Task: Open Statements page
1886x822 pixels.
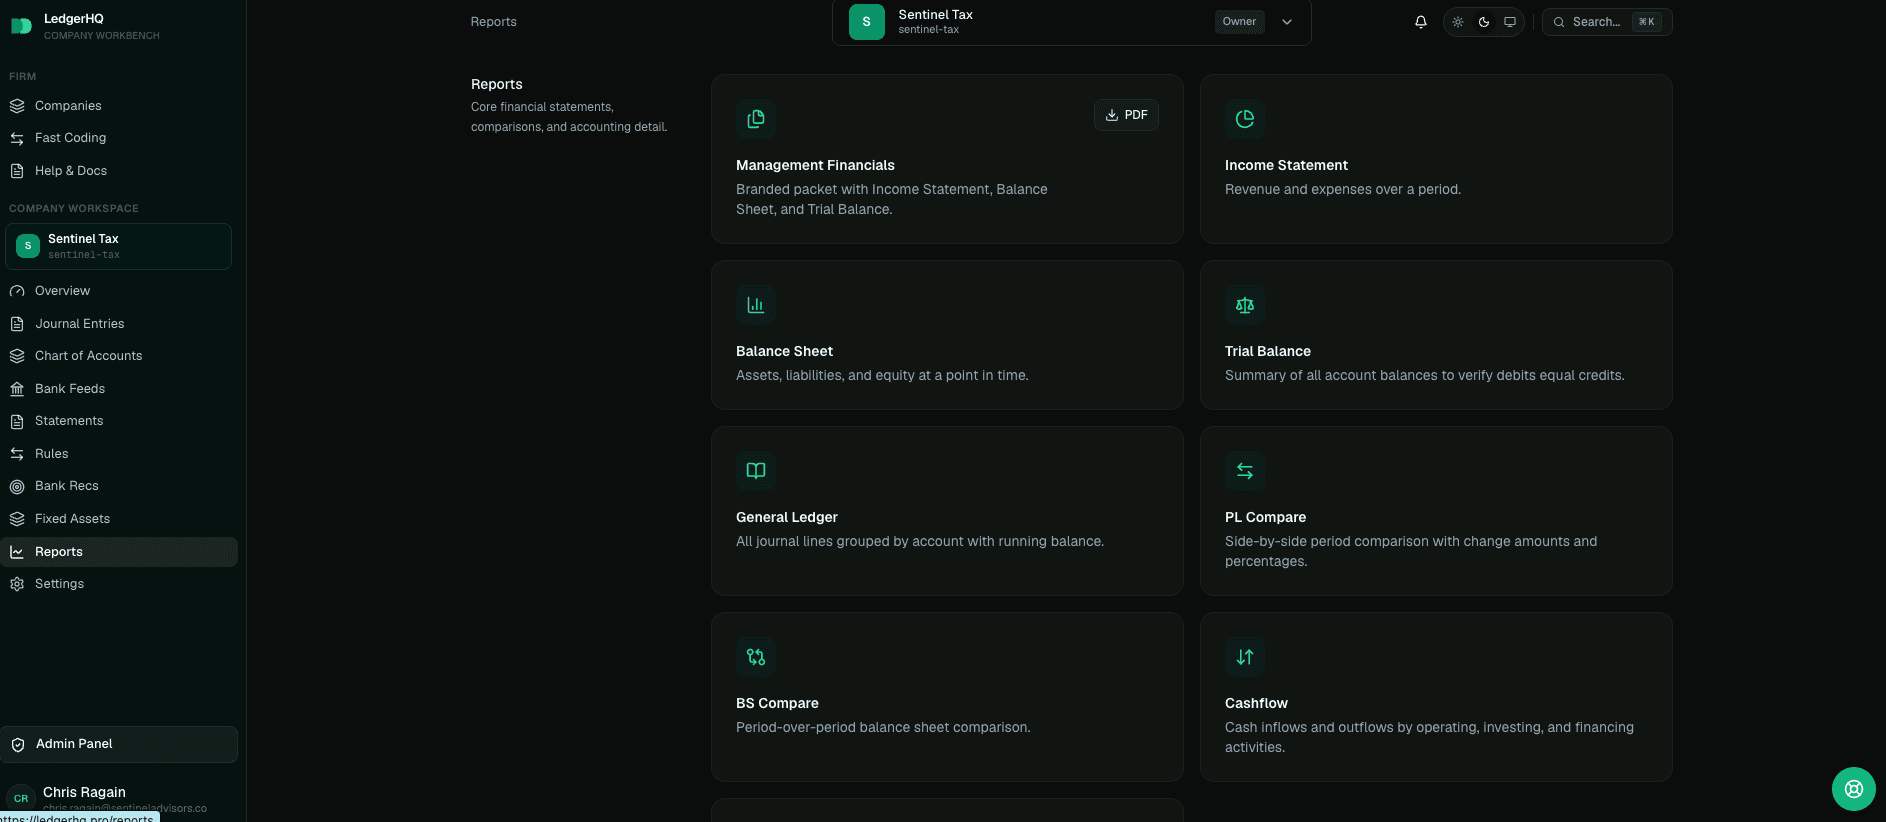Action: 119,421
